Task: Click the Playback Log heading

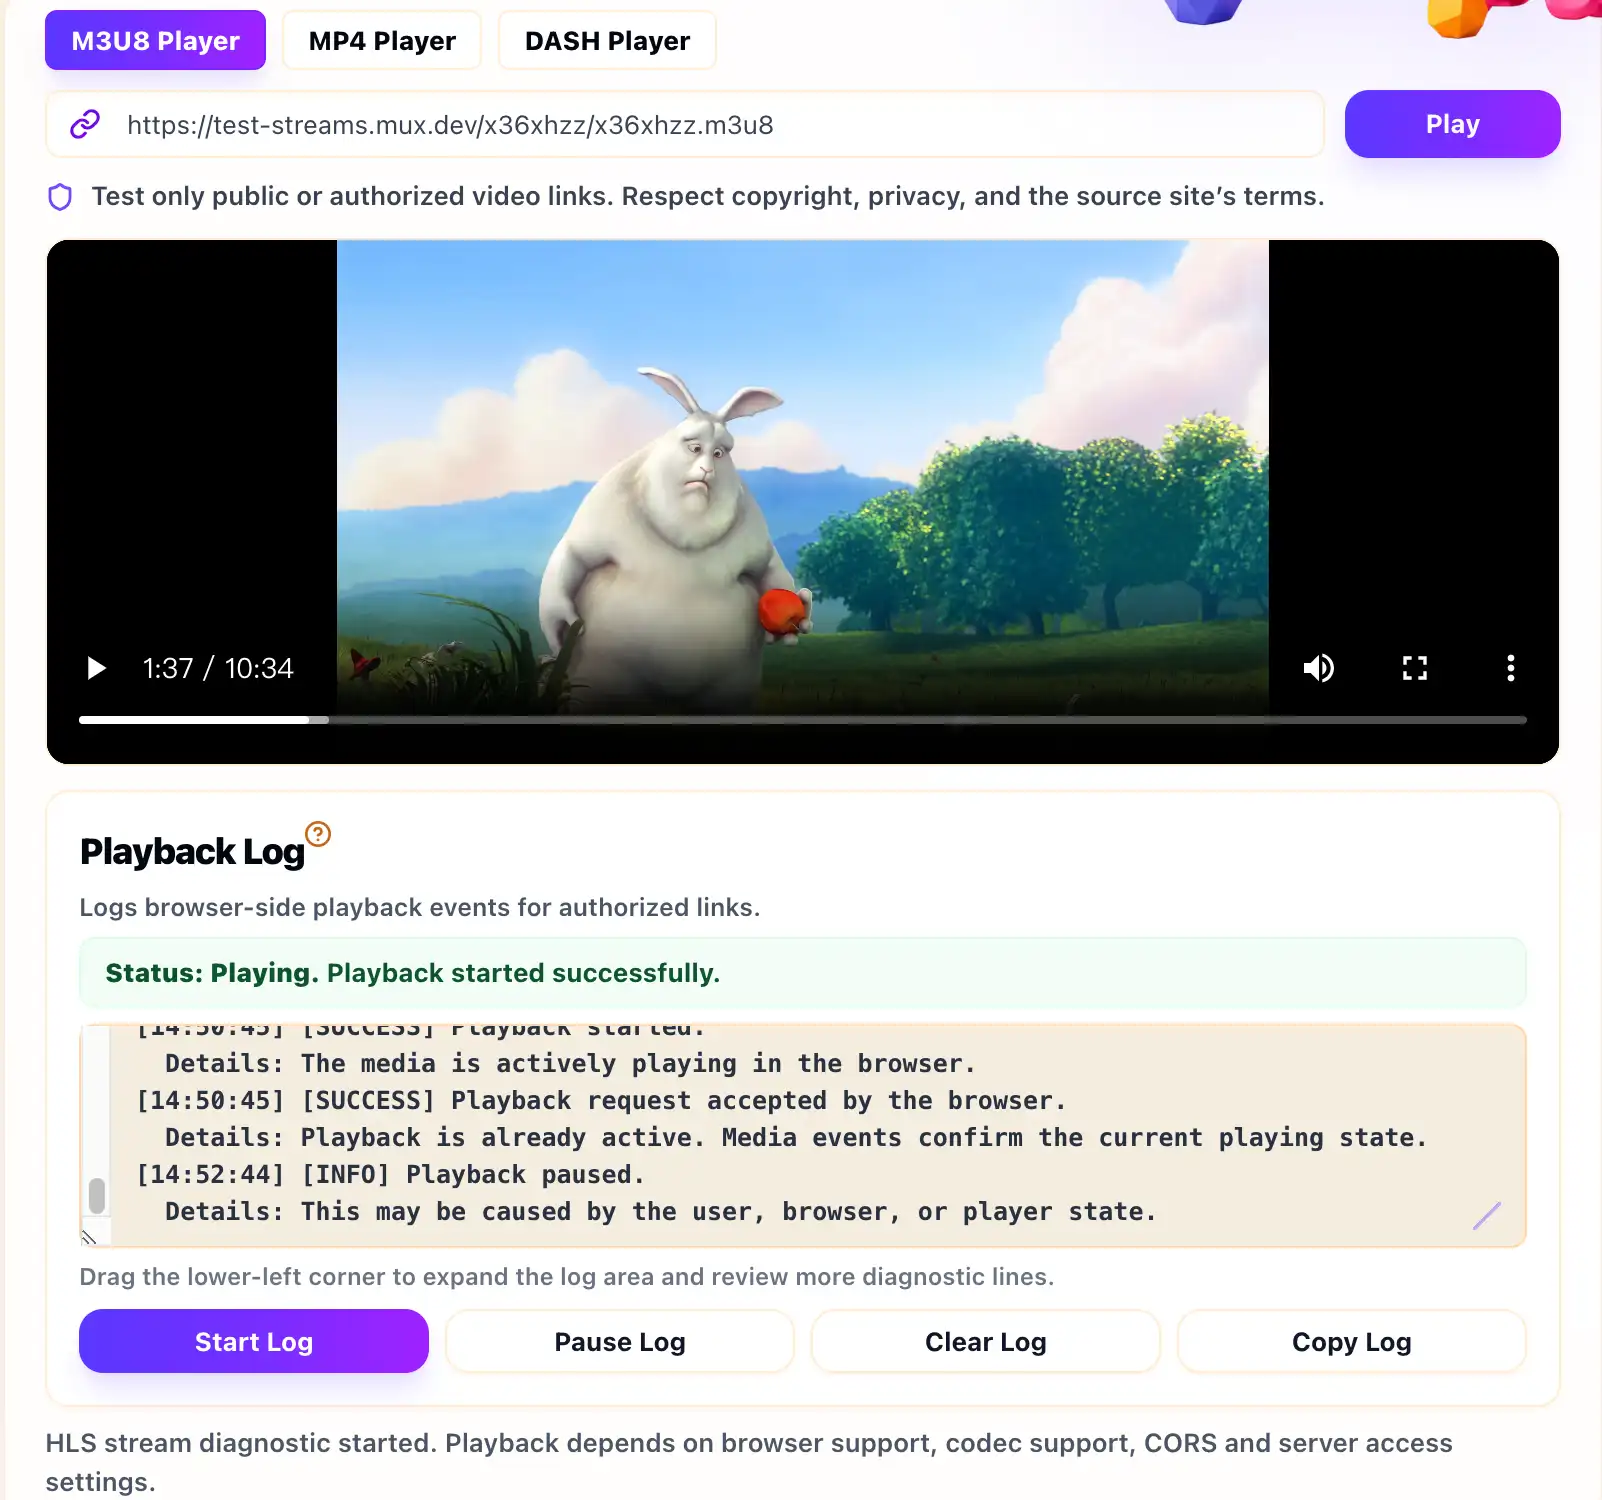Action: [192, 852]
